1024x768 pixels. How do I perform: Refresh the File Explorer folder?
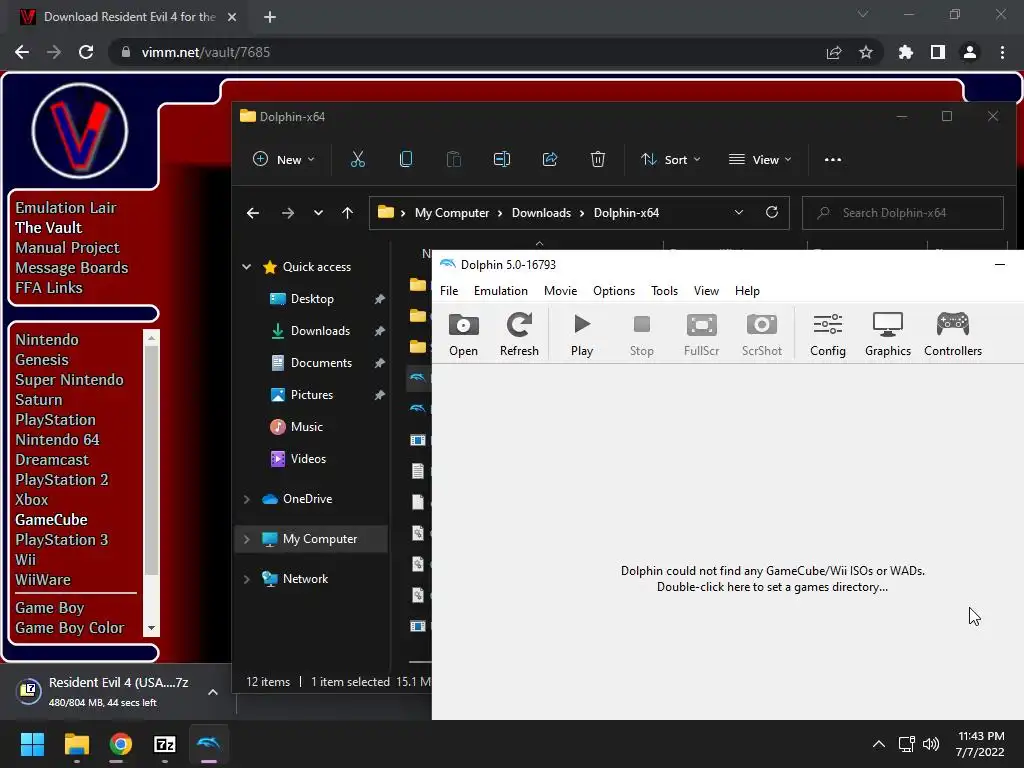tap(772, 213)
